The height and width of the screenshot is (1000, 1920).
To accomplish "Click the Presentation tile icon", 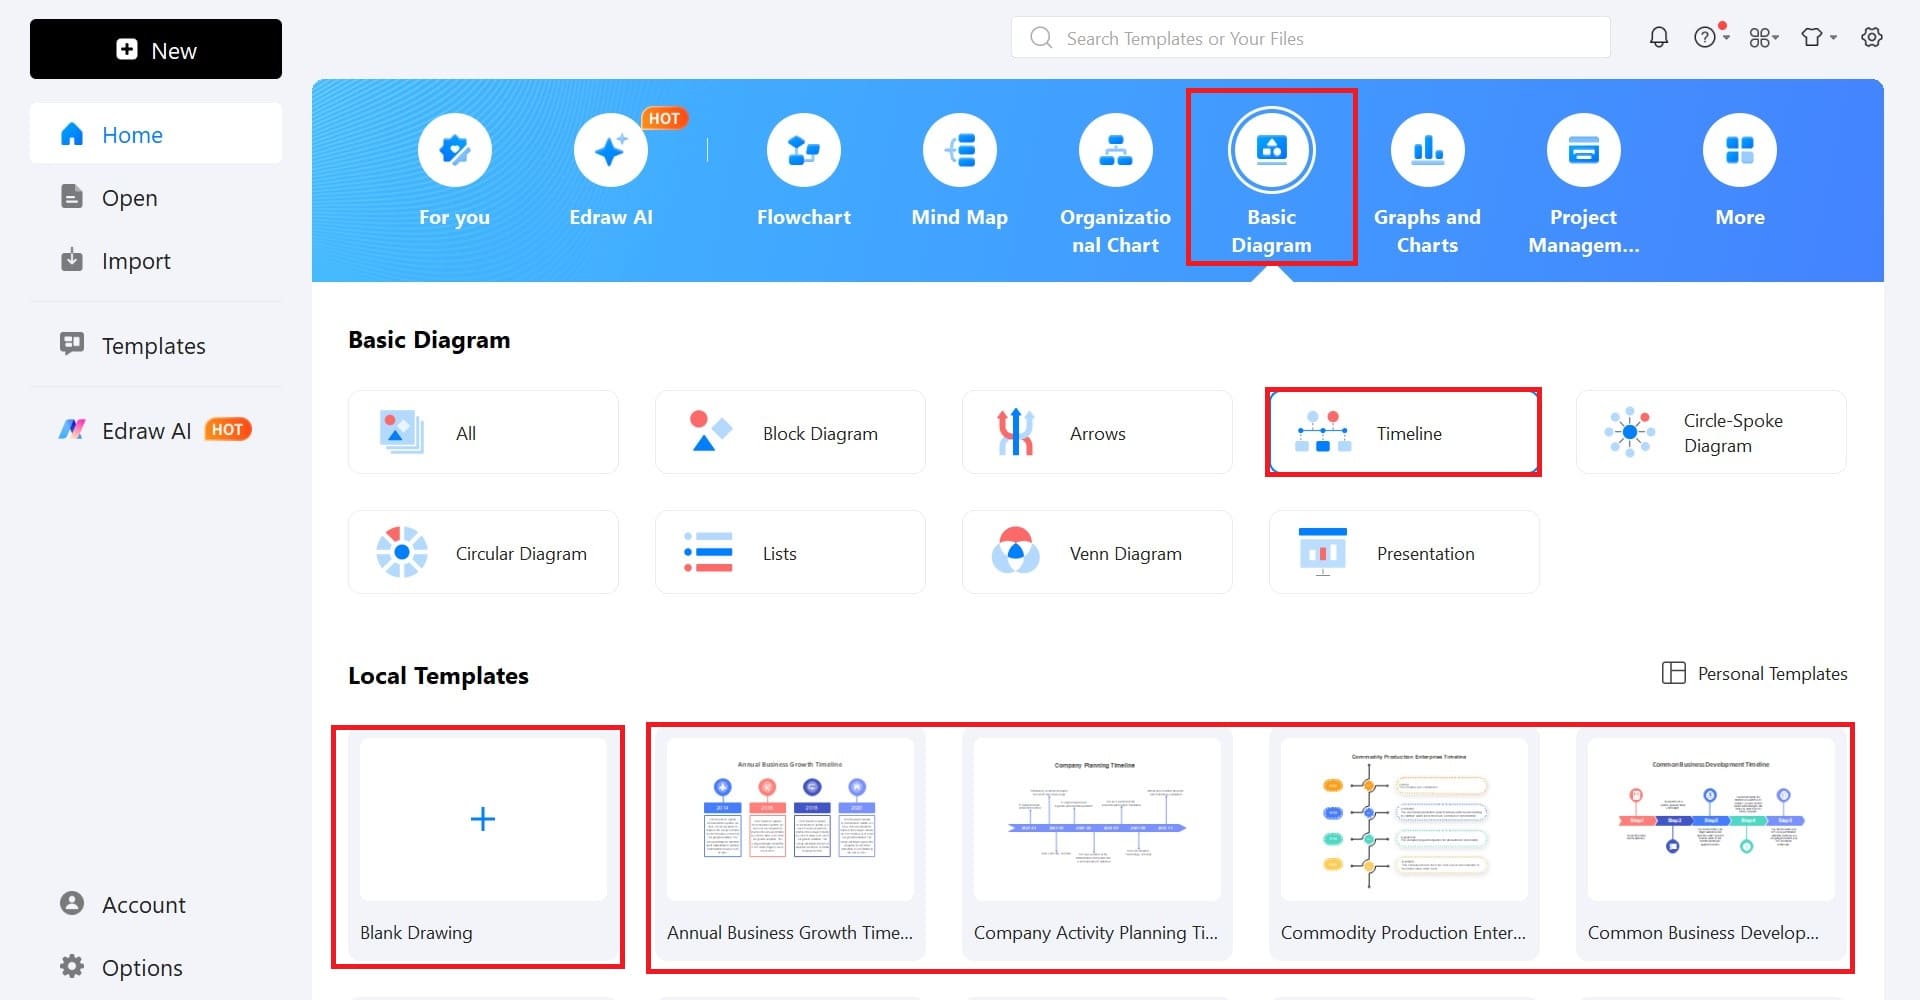I will point(1322,552).
